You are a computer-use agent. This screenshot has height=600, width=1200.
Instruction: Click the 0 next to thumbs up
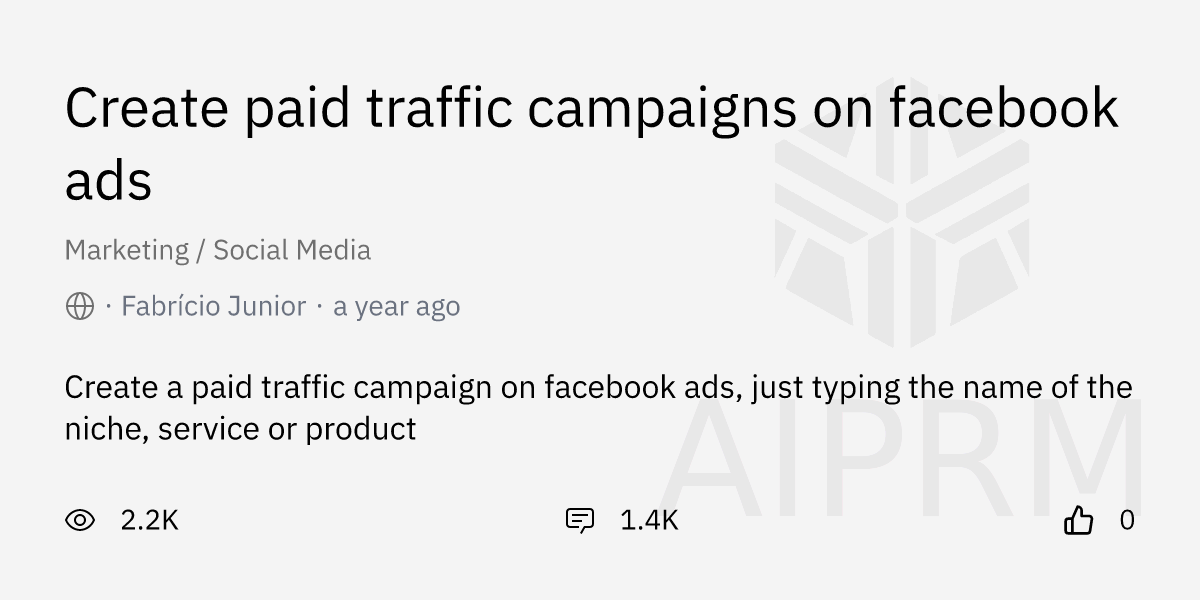tap(1125, 520)
